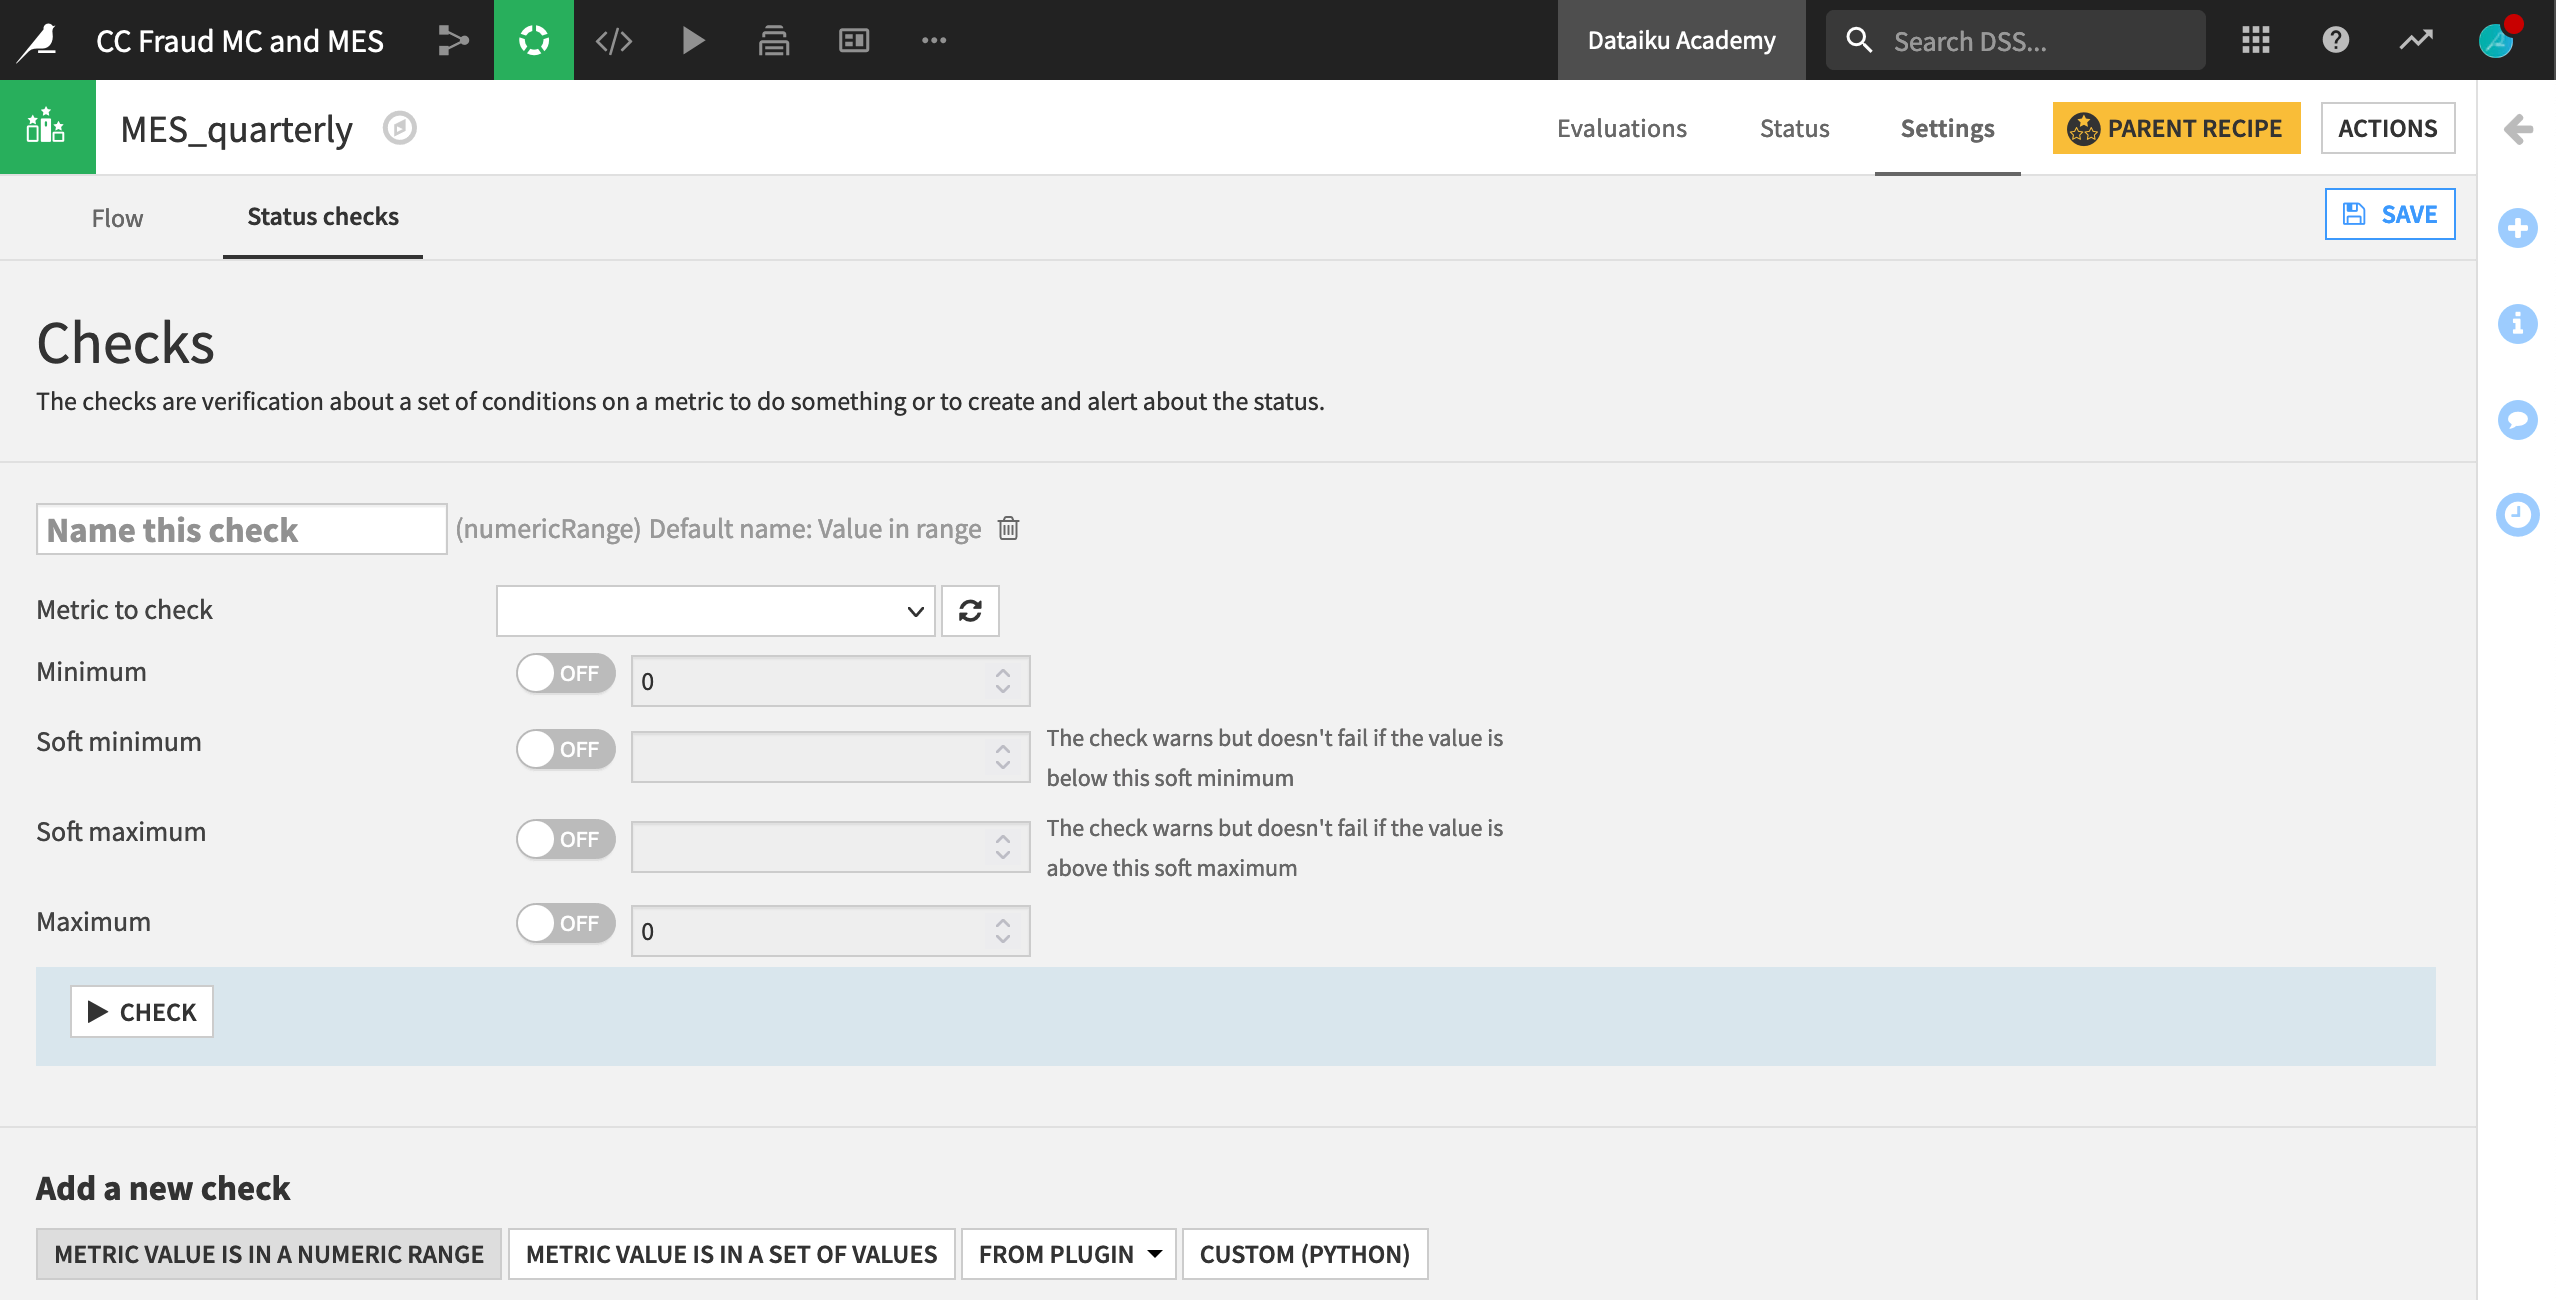Image resolution: width=2556 pixels, height=1300 pixels.
Task: Run the CHECK button
Action: click(141, 1011)
